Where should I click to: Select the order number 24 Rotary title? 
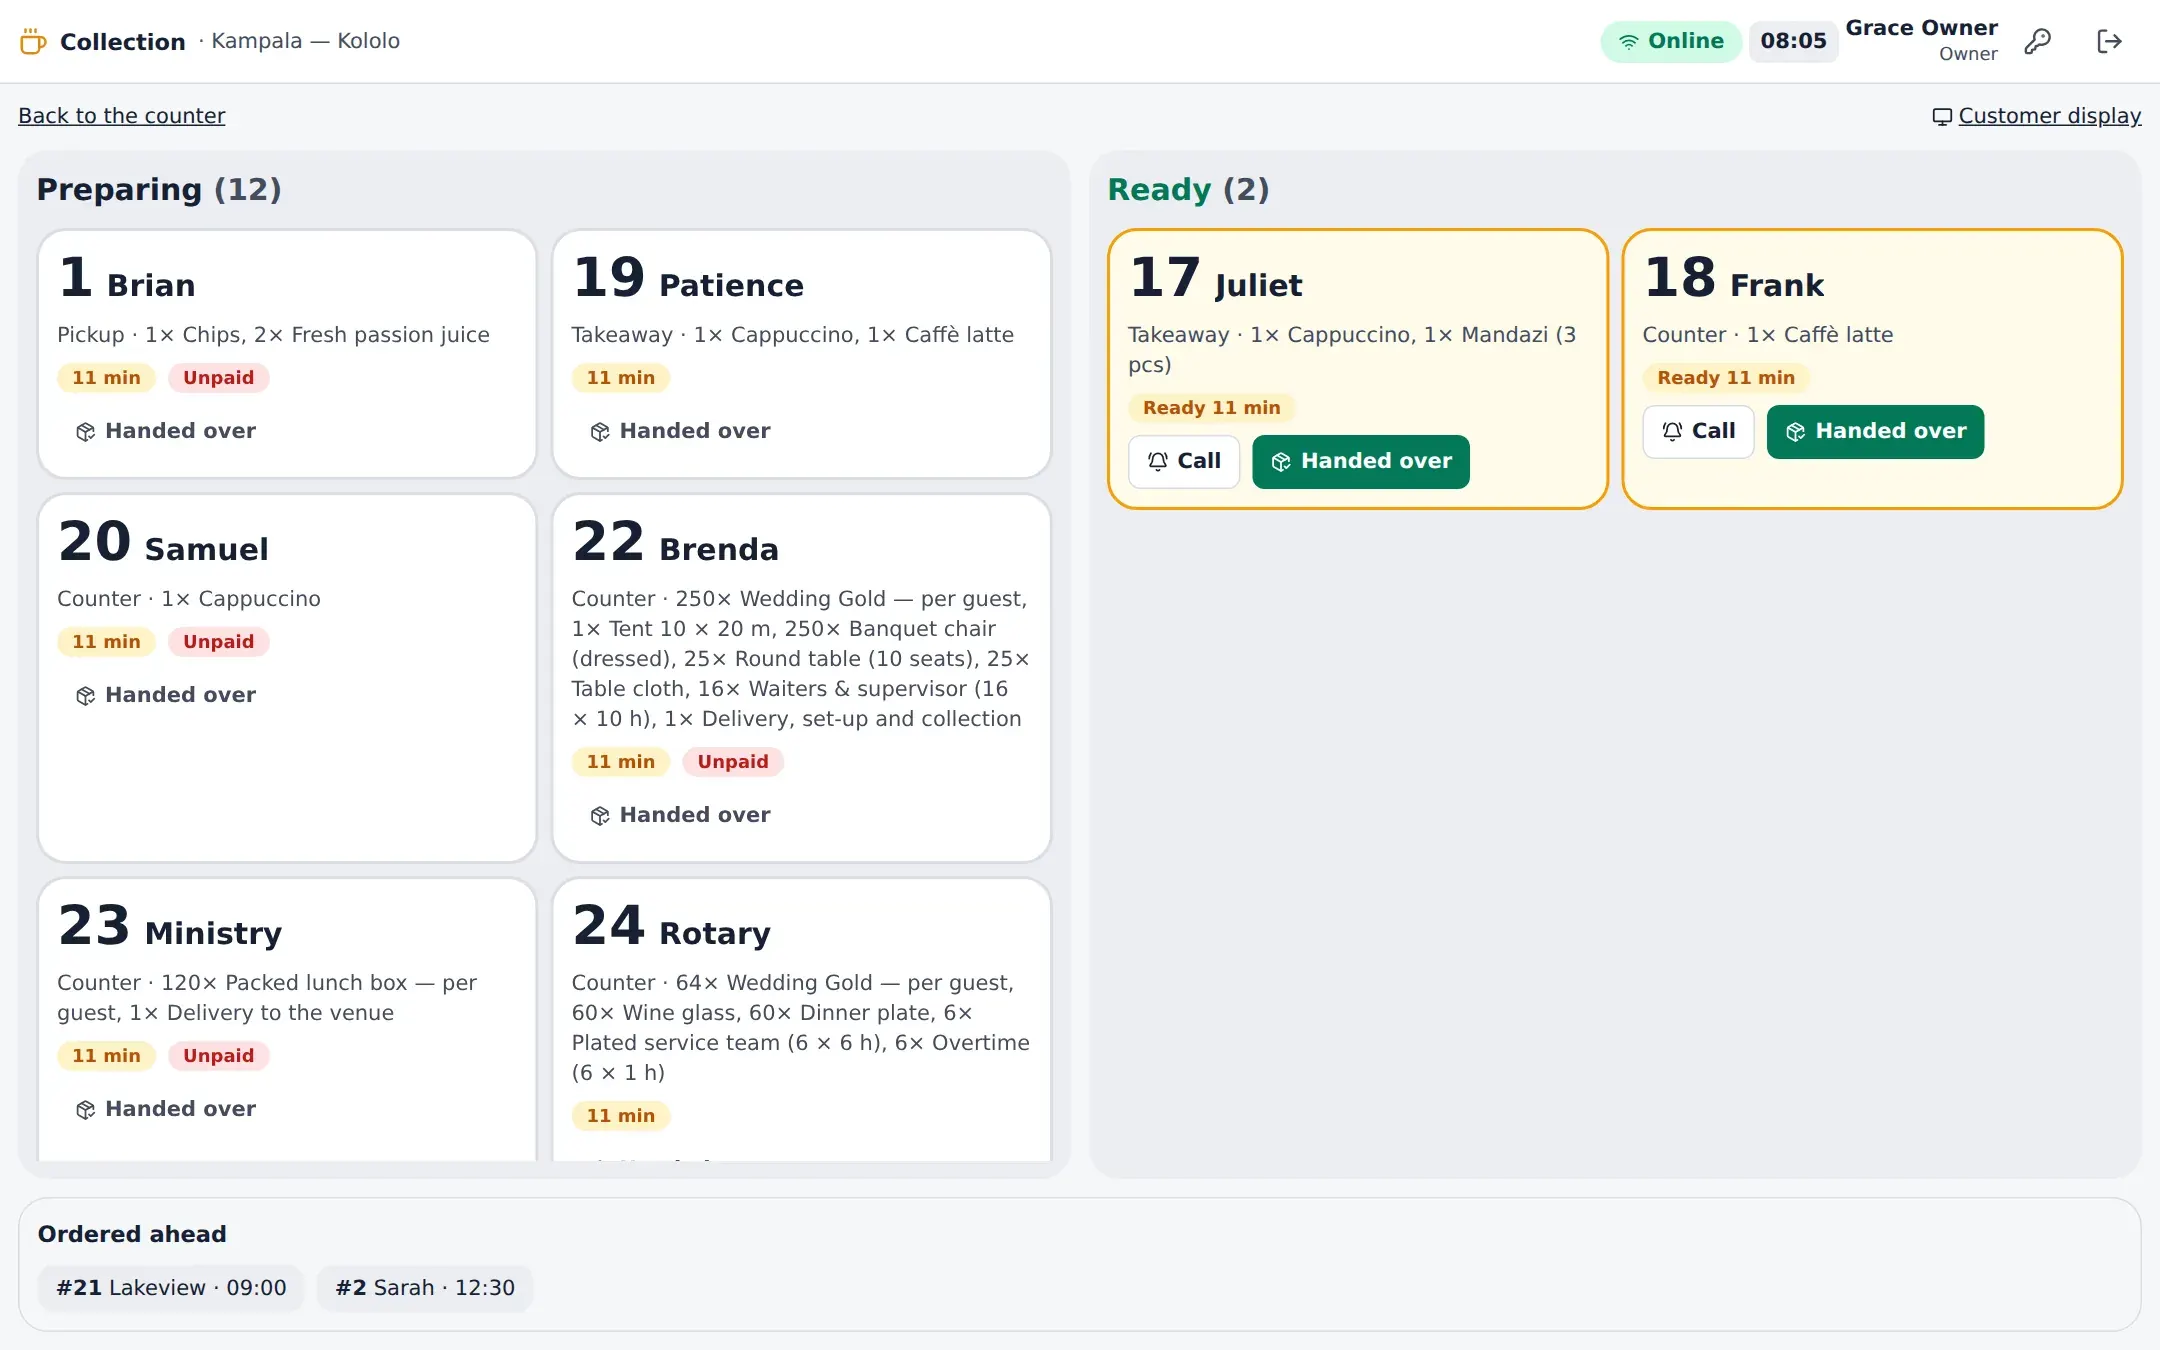(x=671, y=926)
